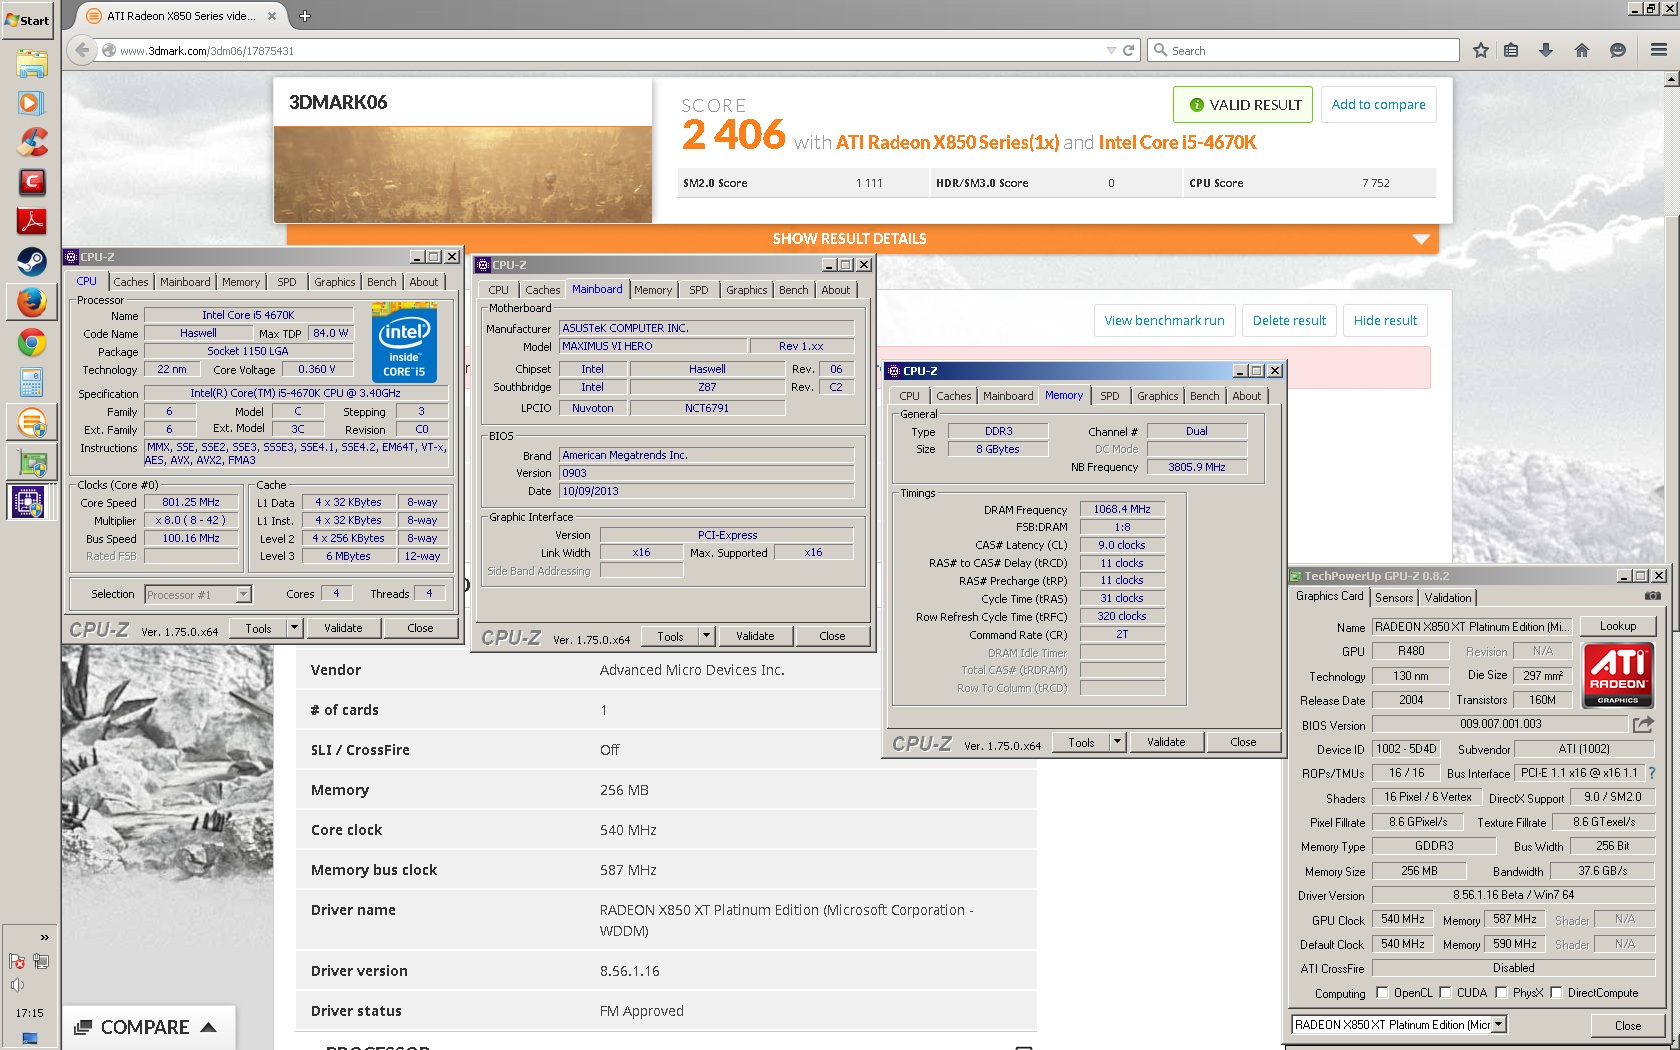The height and width of the screenshot is (1050, 1680).
Task: Click the Show Desktop taskbar button
Action: click(30, 1040)
